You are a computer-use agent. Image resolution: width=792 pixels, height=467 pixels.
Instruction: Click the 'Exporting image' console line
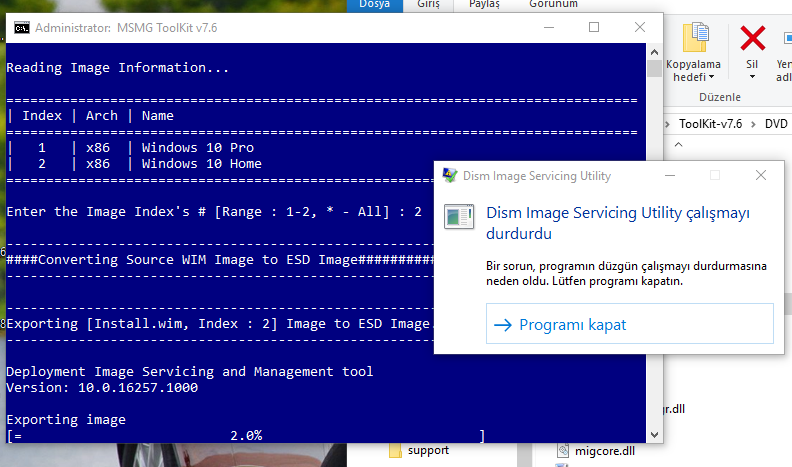66,420
